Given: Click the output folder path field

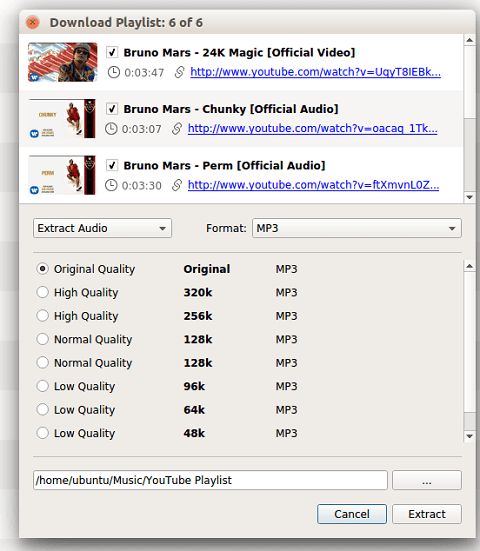Looking at the screenshot, I should coord(210,480).
